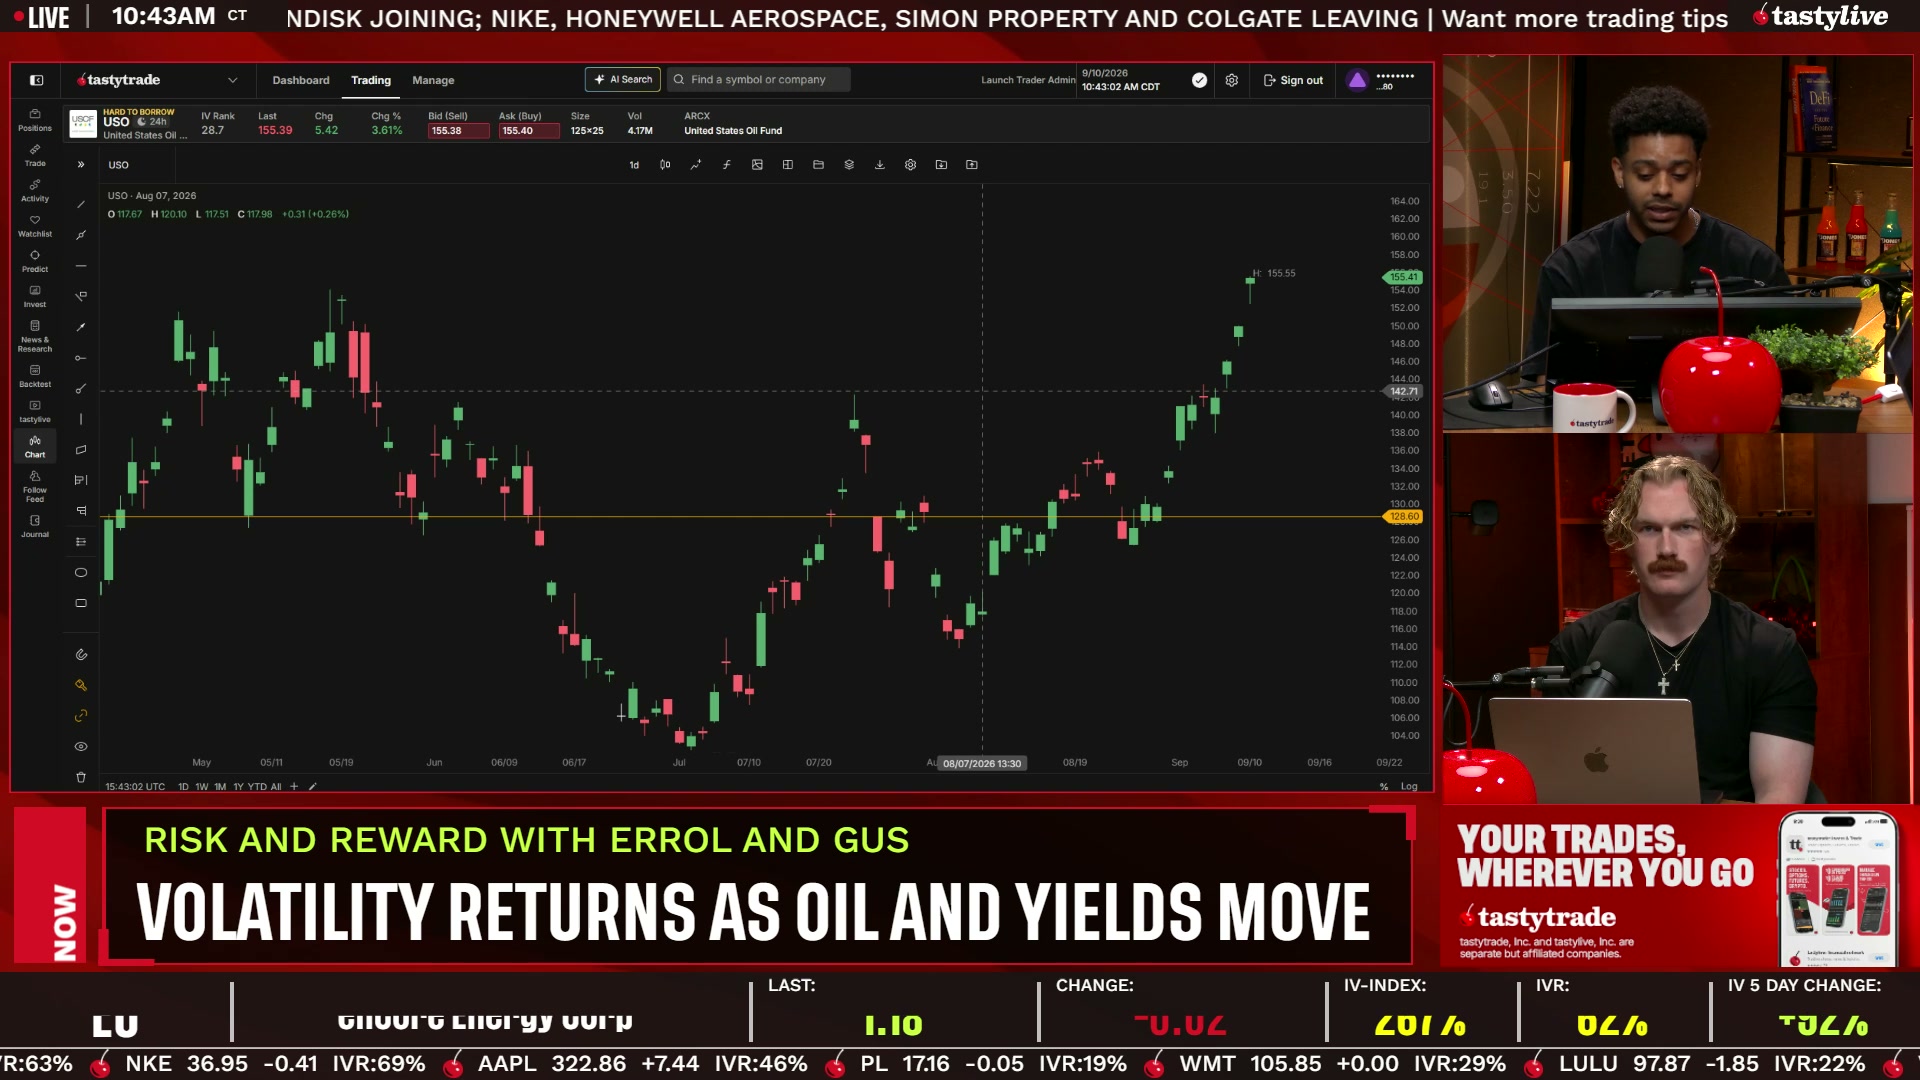Select the rectangle drawing tool
Image resolution: width=1920 pixels, height=1080 pixels.
pyautogui.click(x=81, y=603)
